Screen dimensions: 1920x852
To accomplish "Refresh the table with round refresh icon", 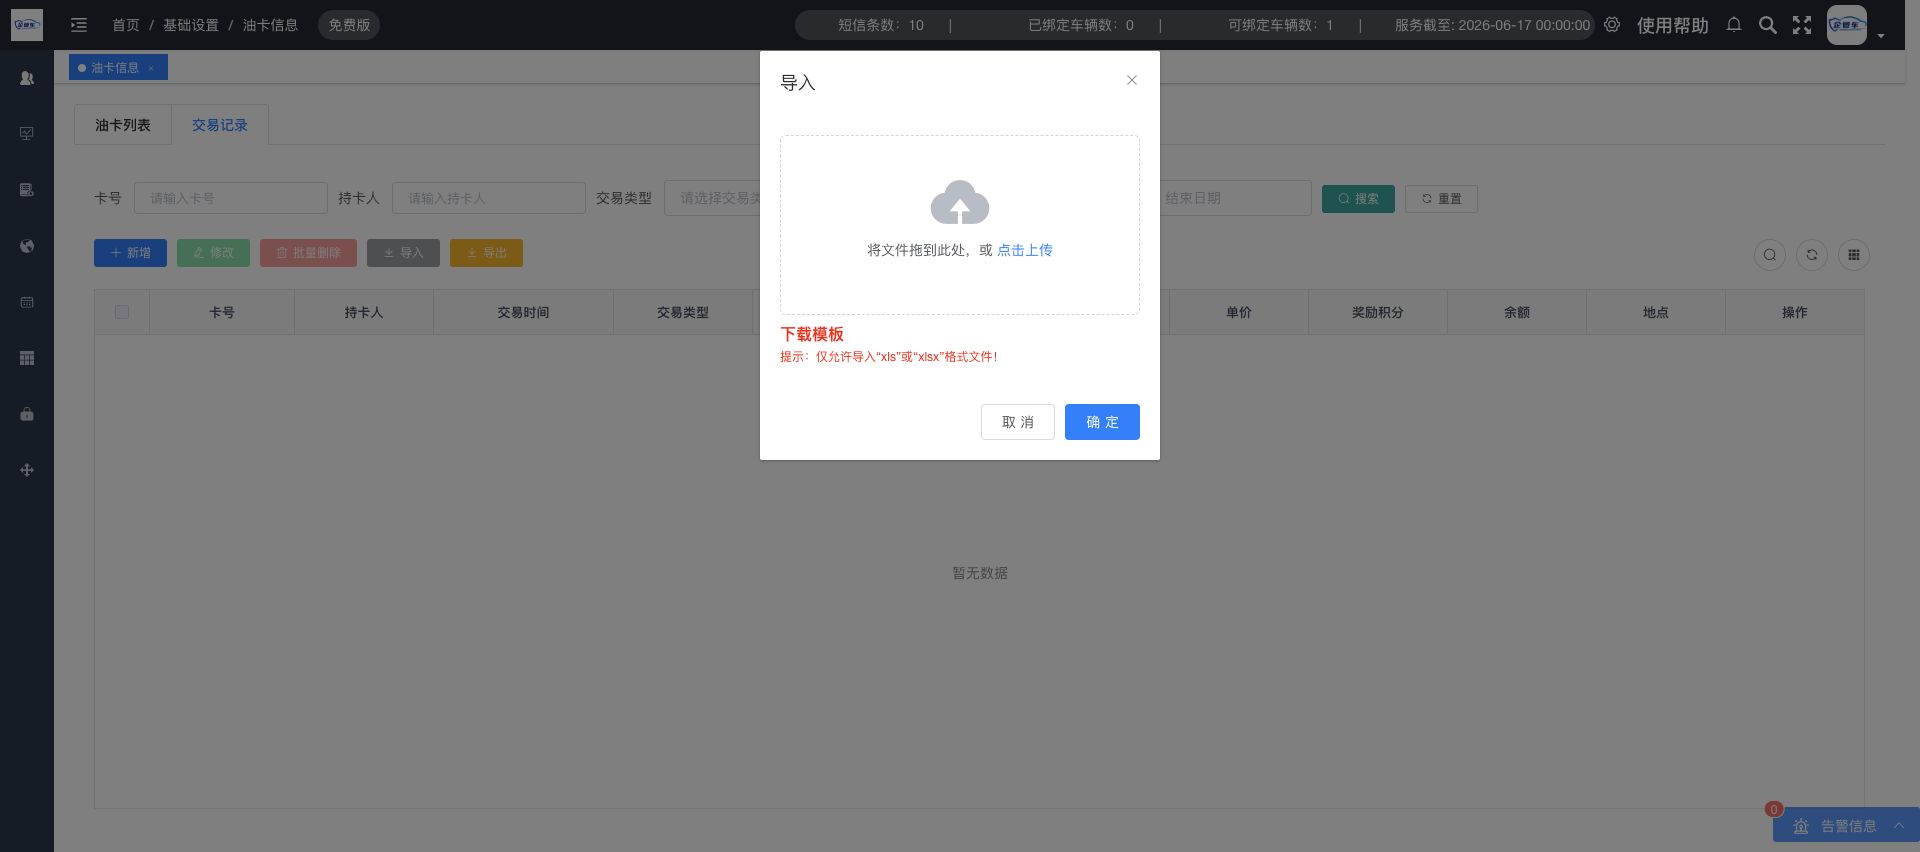I will tap(1812, 255).
